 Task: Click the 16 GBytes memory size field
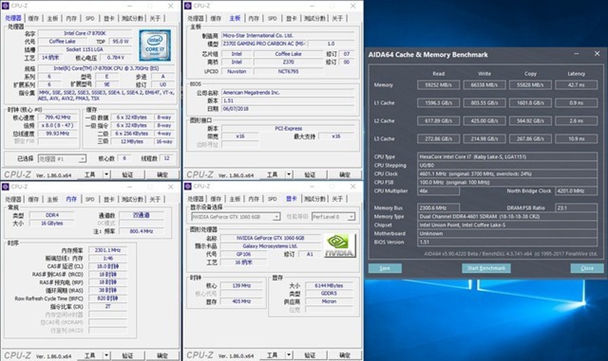point(52,223)
